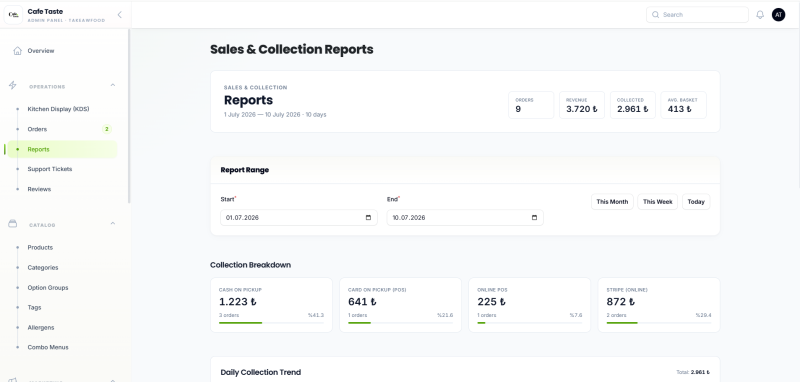Collapse the sidebar with the chevron arrow

coord(119,15)
